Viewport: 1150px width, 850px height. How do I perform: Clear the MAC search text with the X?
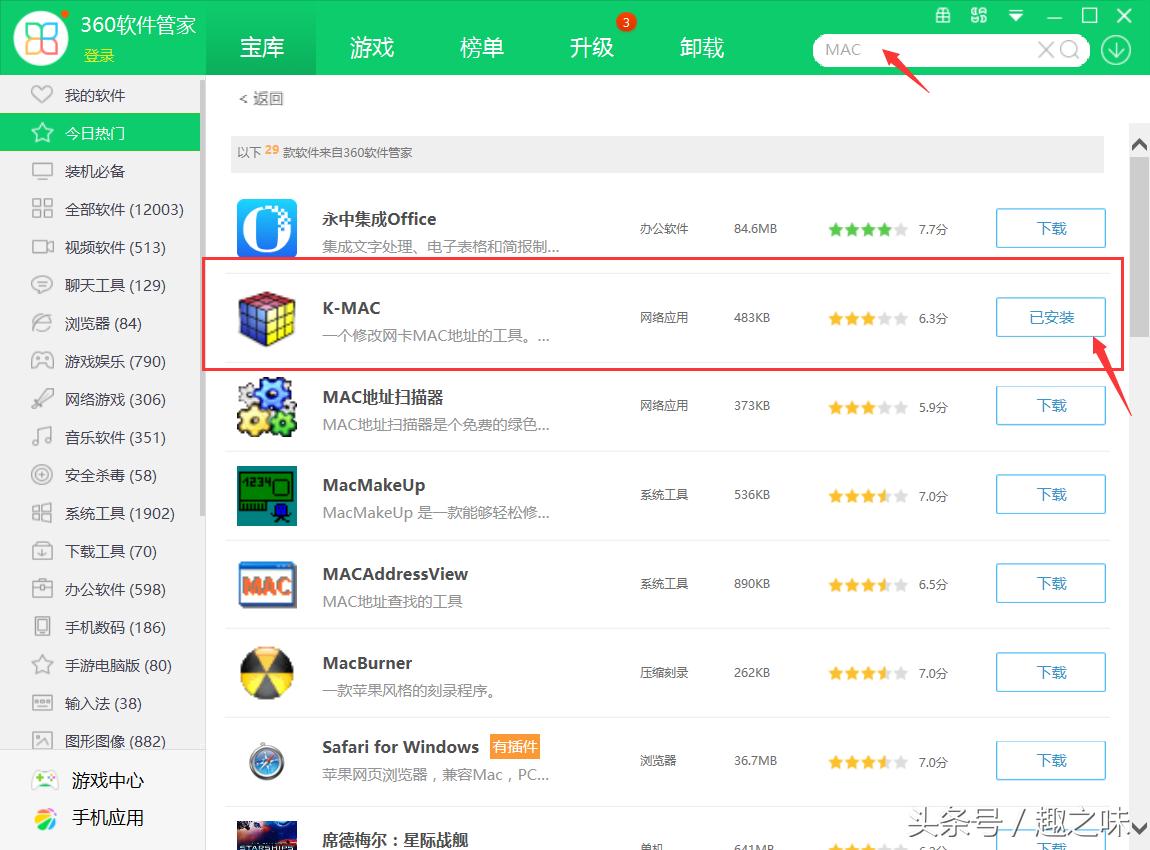point(1046,49)
